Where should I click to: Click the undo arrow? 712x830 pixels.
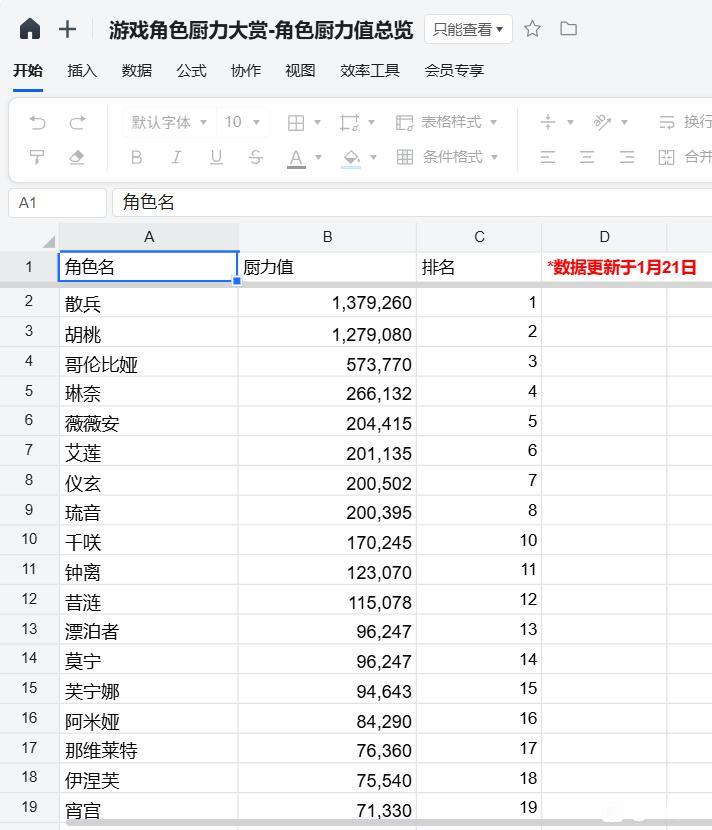click(x=38, y=122)
